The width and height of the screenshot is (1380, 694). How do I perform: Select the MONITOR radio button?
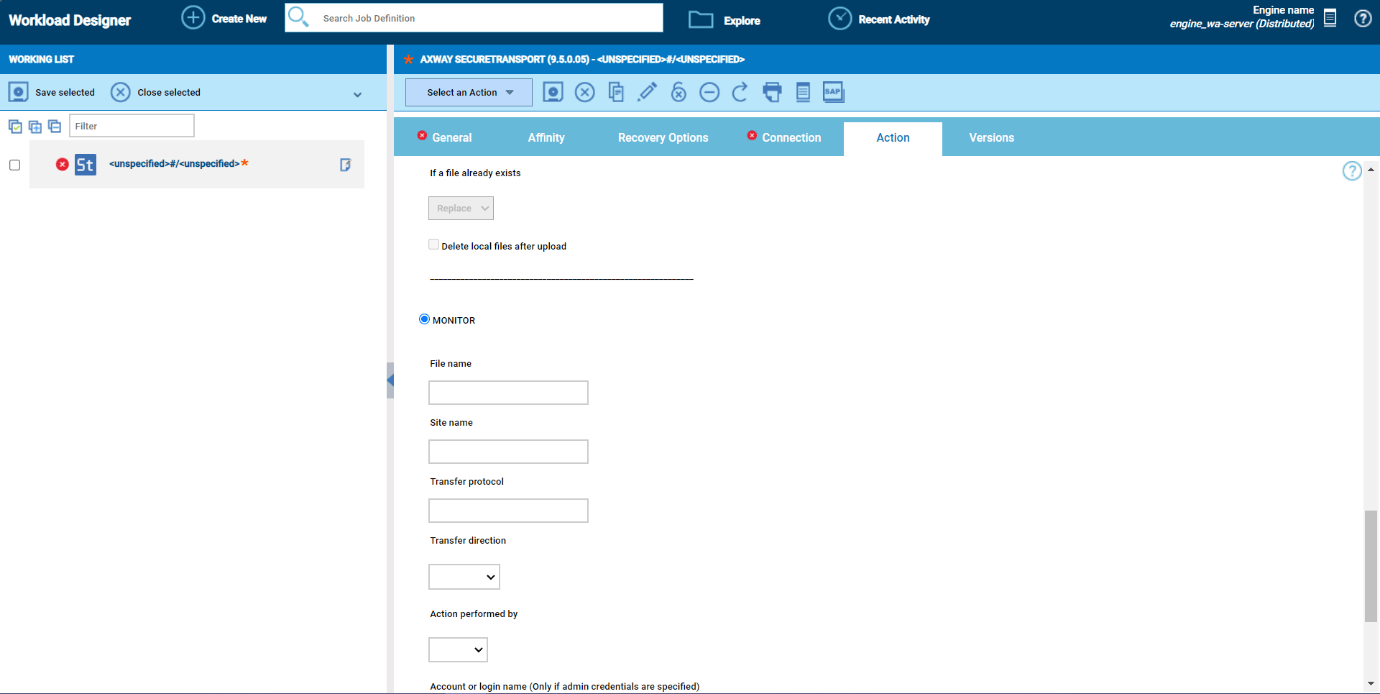424,318
